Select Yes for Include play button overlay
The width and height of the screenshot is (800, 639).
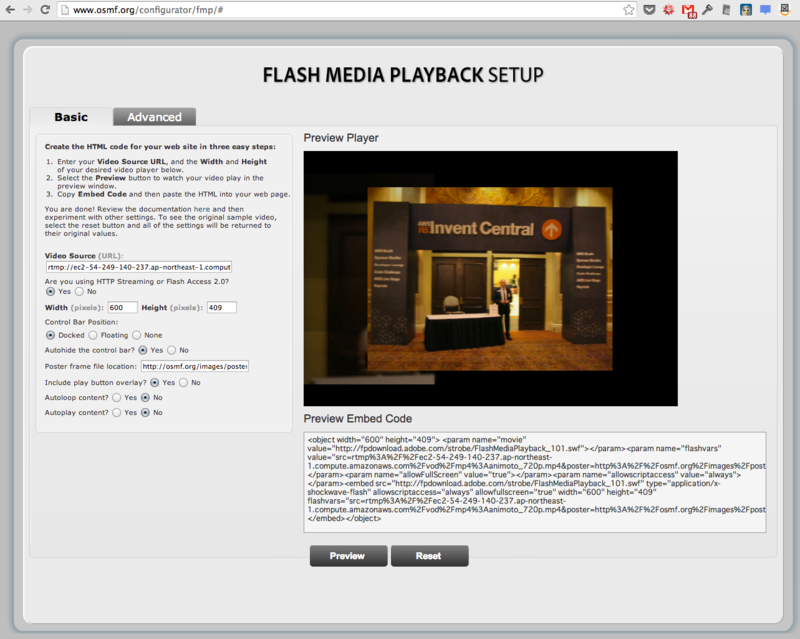coord(155,383)
